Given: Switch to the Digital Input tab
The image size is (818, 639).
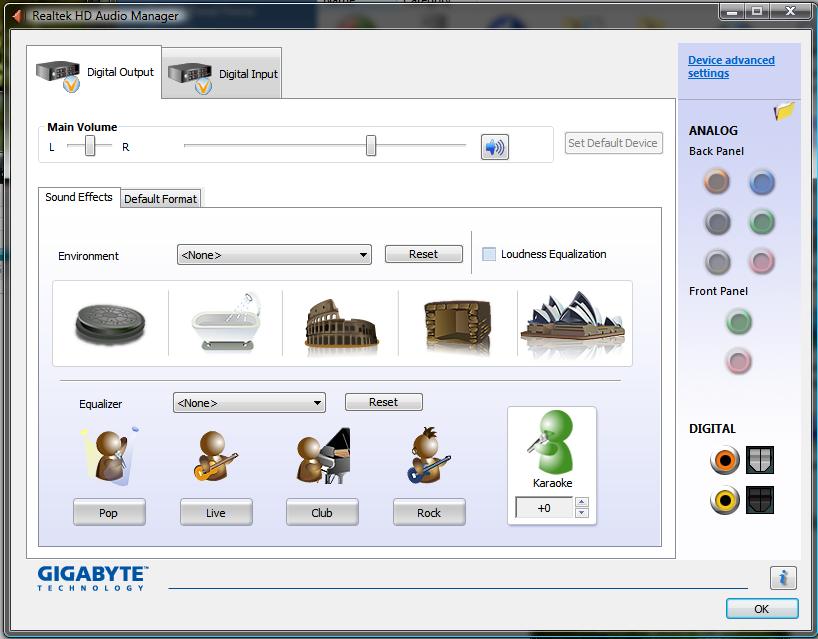Looking at the screenshot, I should click(x=222, y=74).
